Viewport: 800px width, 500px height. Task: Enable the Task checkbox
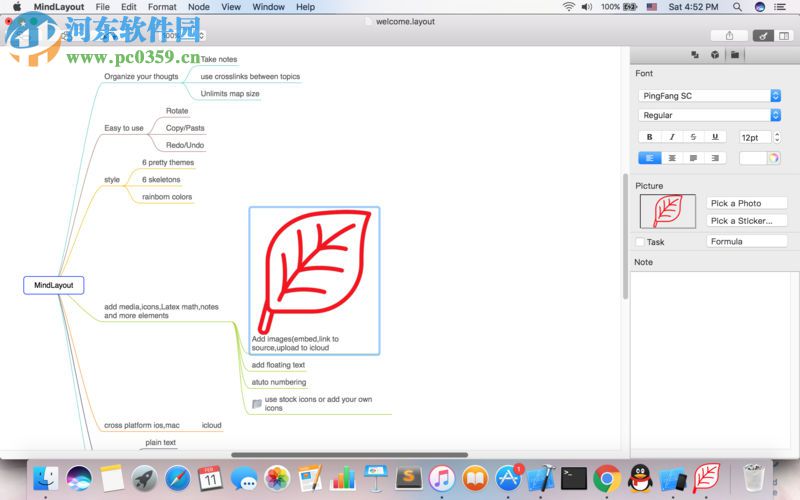640,242
